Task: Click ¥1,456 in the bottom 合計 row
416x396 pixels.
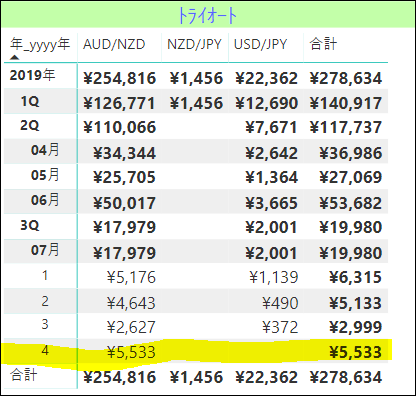Action: [x=196, y=377]
